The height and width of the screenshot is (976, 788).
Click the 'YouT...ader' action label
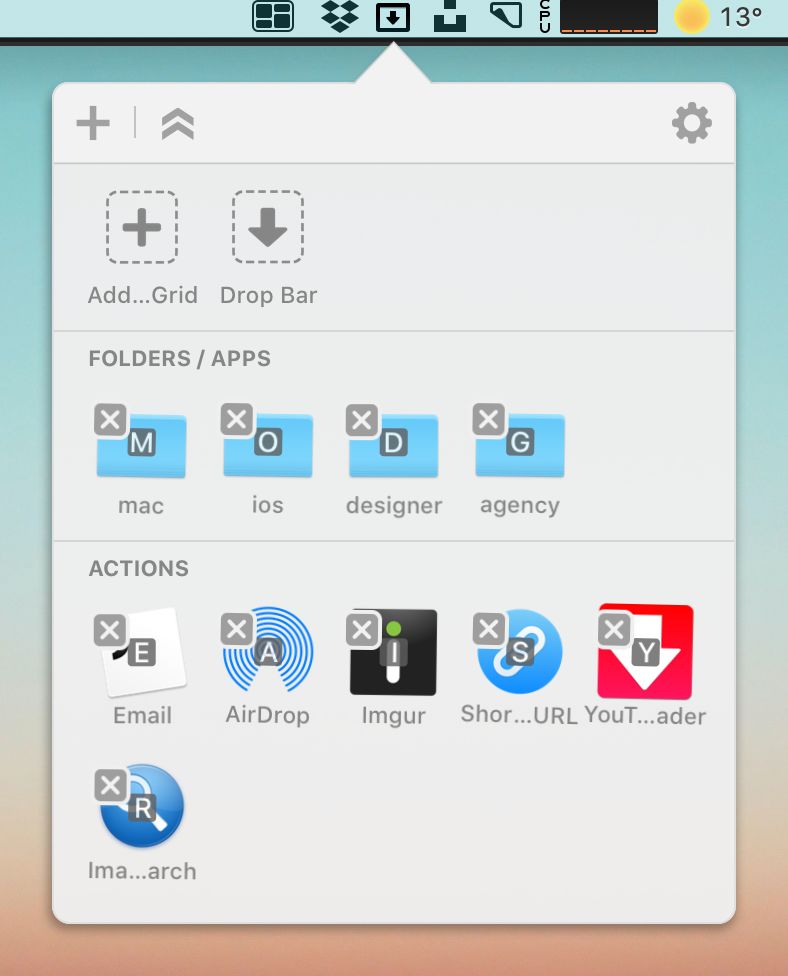click(645, 716)
